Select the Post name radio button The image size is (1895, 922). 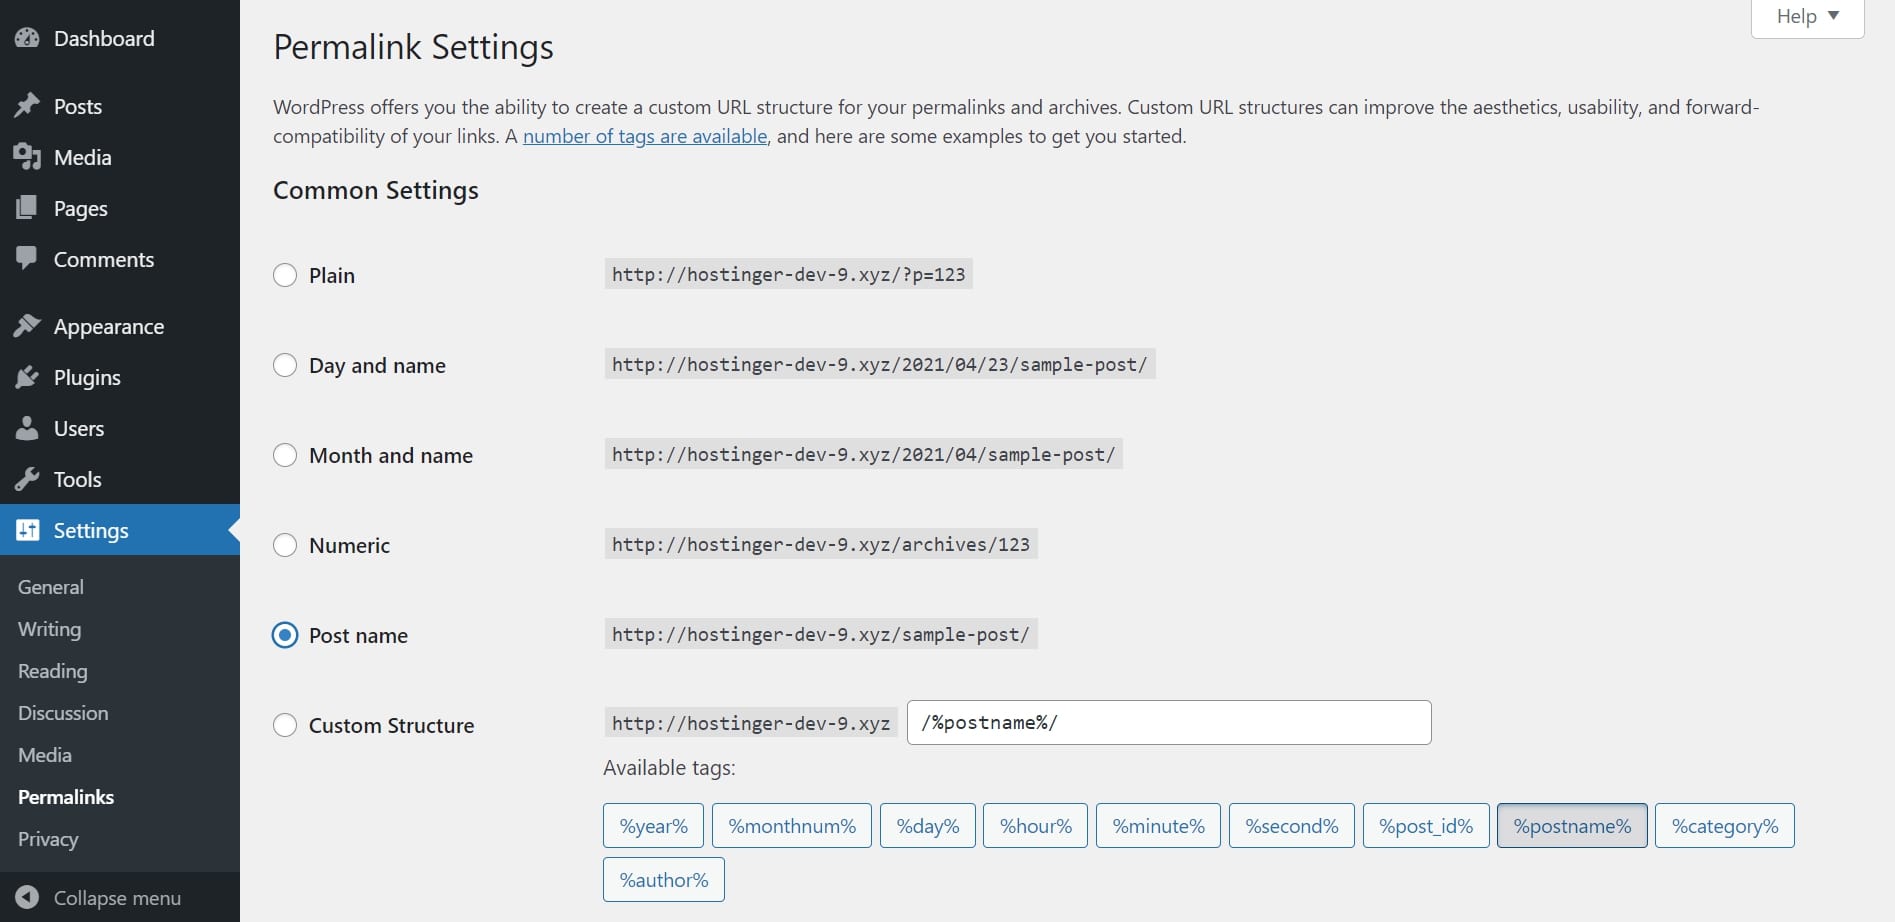coord(285,635)
